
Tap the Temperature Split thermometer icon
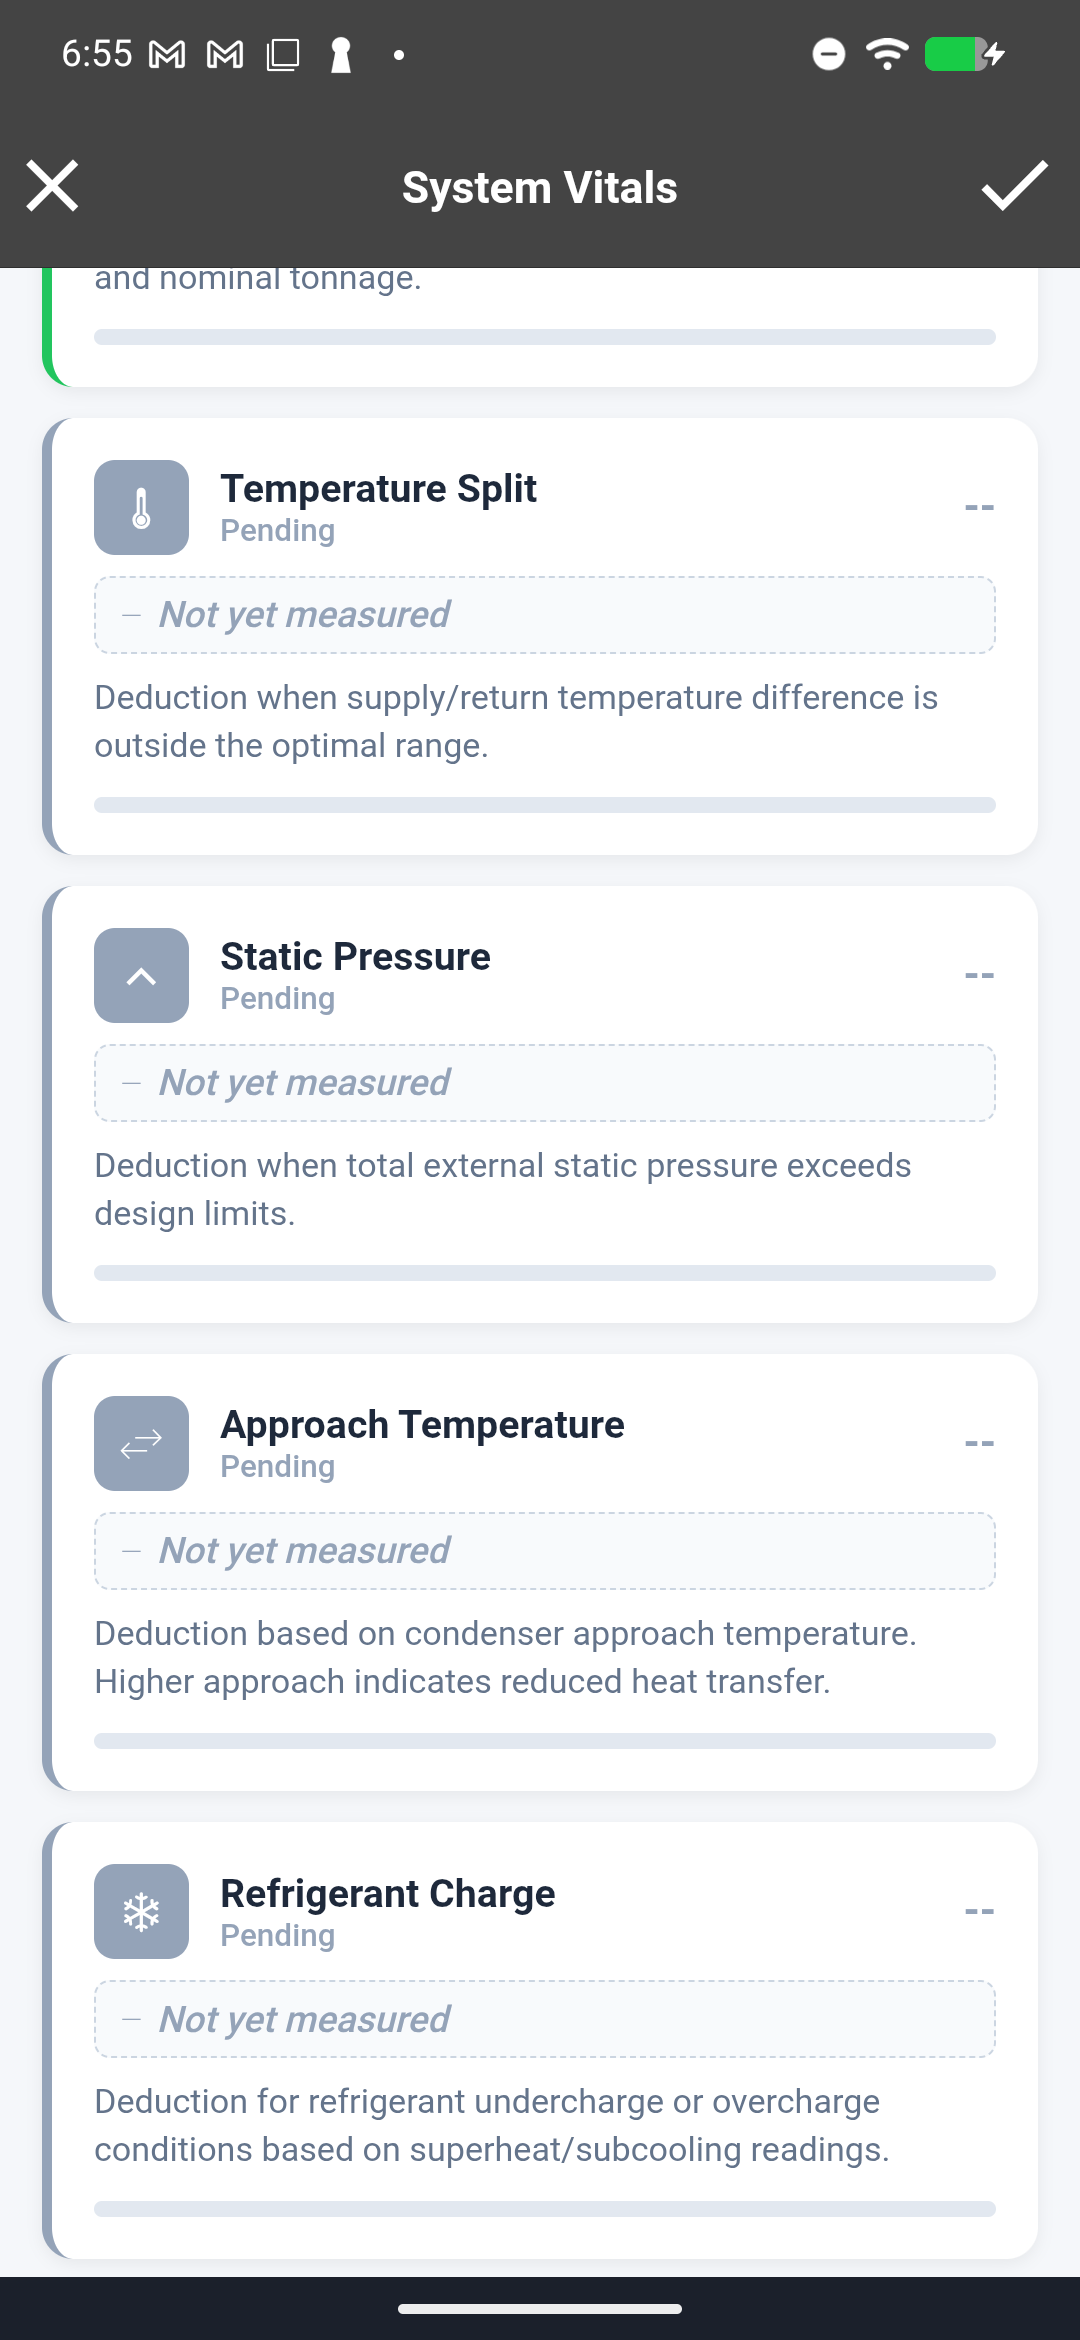(141, 507)
